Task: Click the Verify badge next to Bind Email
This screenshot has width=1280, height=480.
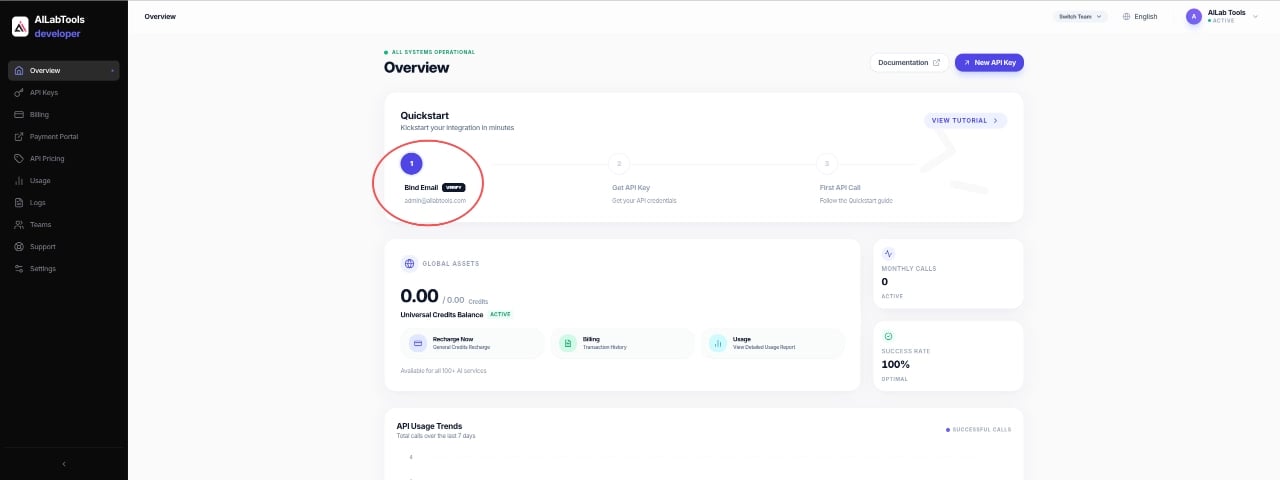Action: (454, 187)
